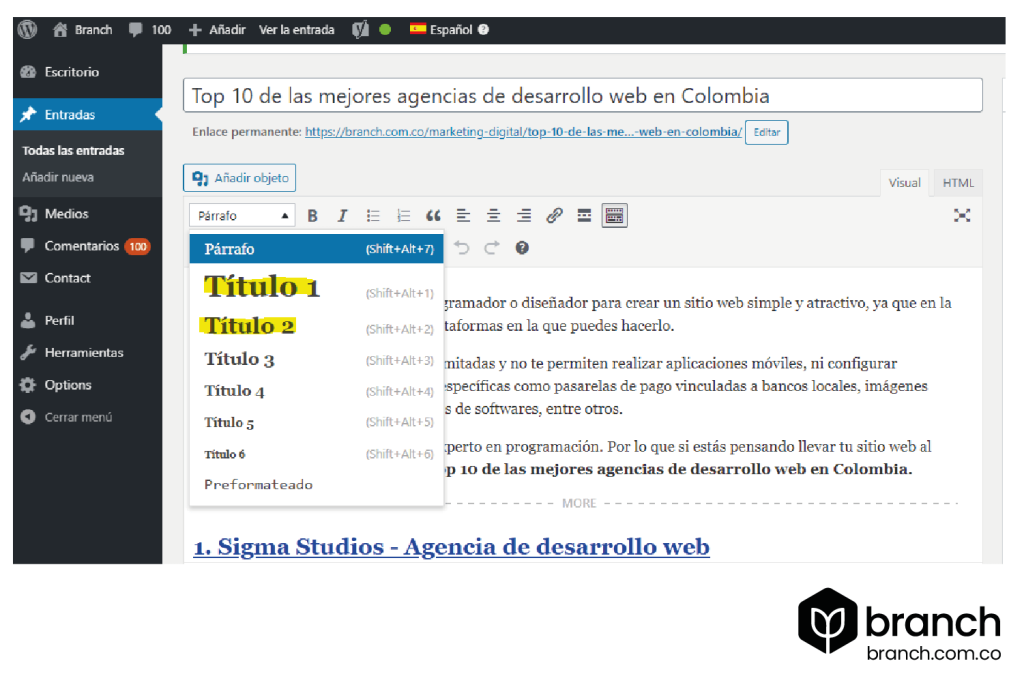The width and height of the screenshot is (1024, 687).
Task: Click the Añadir objeto button
Action: click(239, 177)
